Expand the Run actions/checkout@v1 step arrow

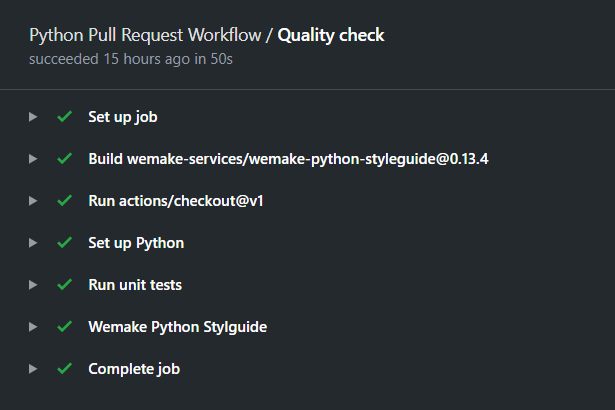click(x=33, y=201)
